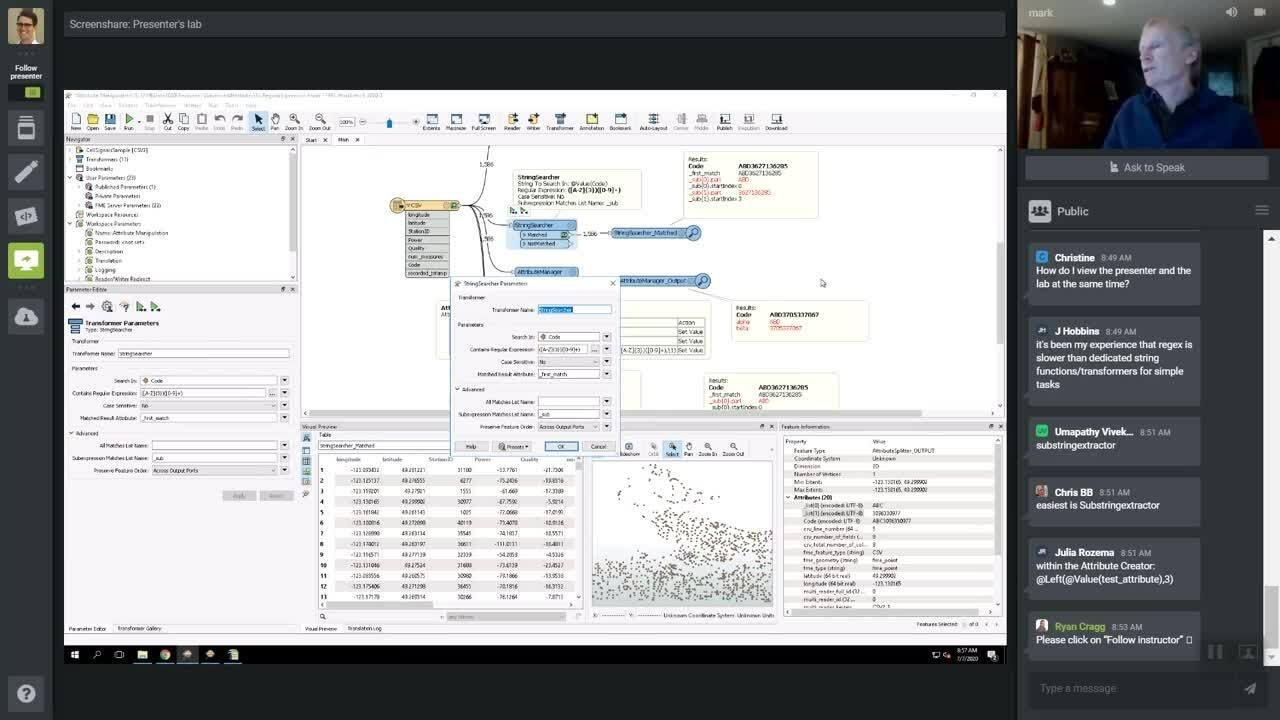Mute mark's video audio speaker icon
The height and width of the screenshot is (720, 1280).
click(x=1231, y=12)
